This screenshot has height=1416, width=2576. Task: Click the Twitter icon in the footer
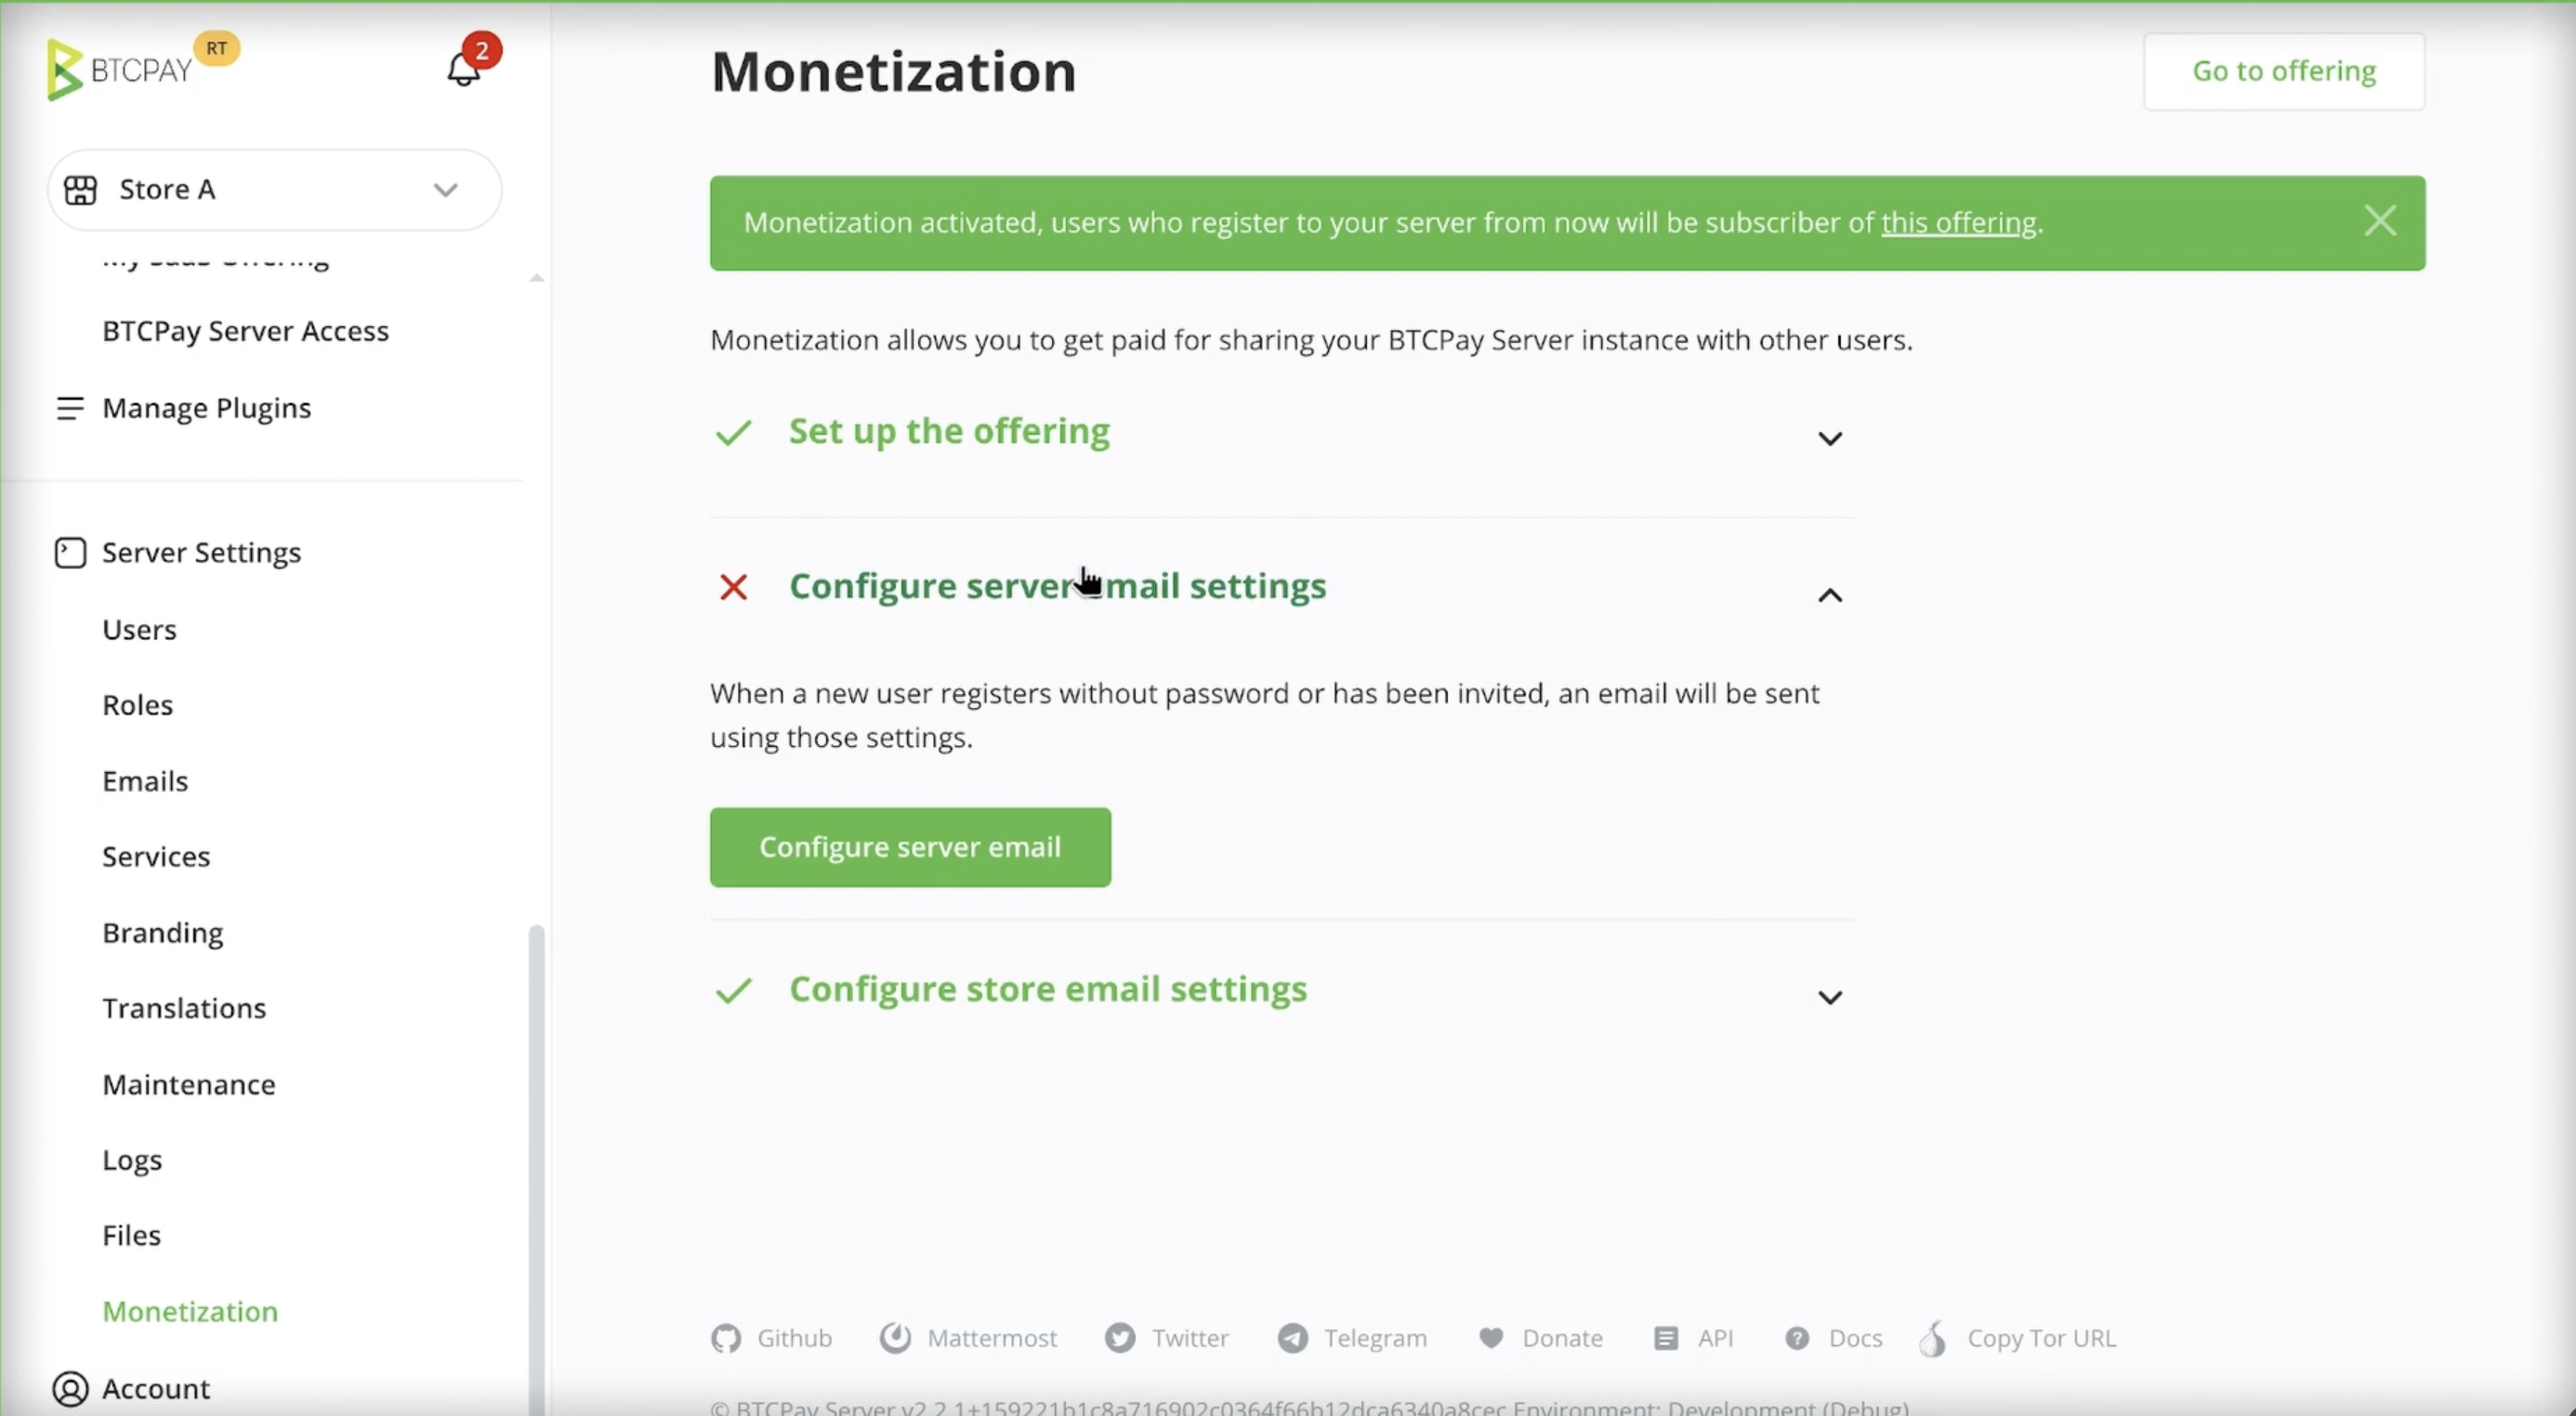click(x=1121, y=1338)
